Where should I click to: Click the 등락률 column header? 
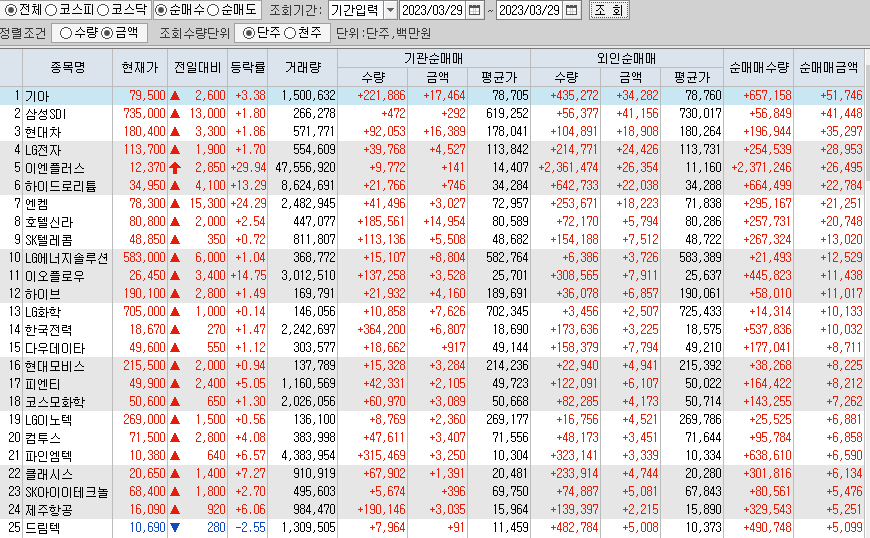(247, 68)
